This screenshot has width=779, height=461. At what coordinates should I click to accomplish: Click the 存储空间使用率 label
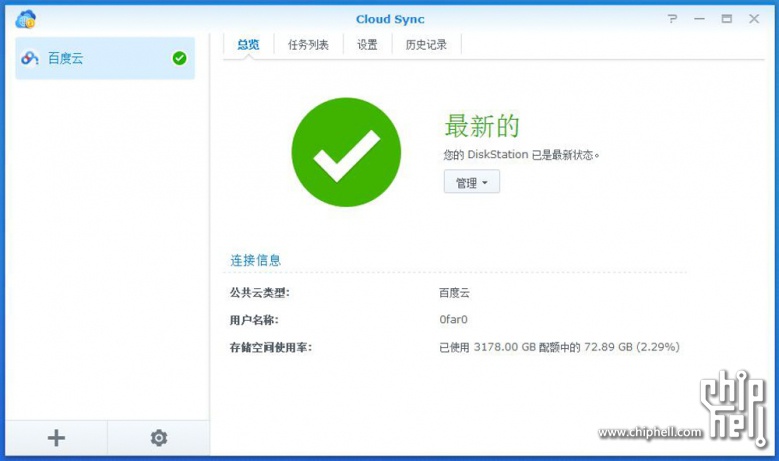[x=271, y=347]
